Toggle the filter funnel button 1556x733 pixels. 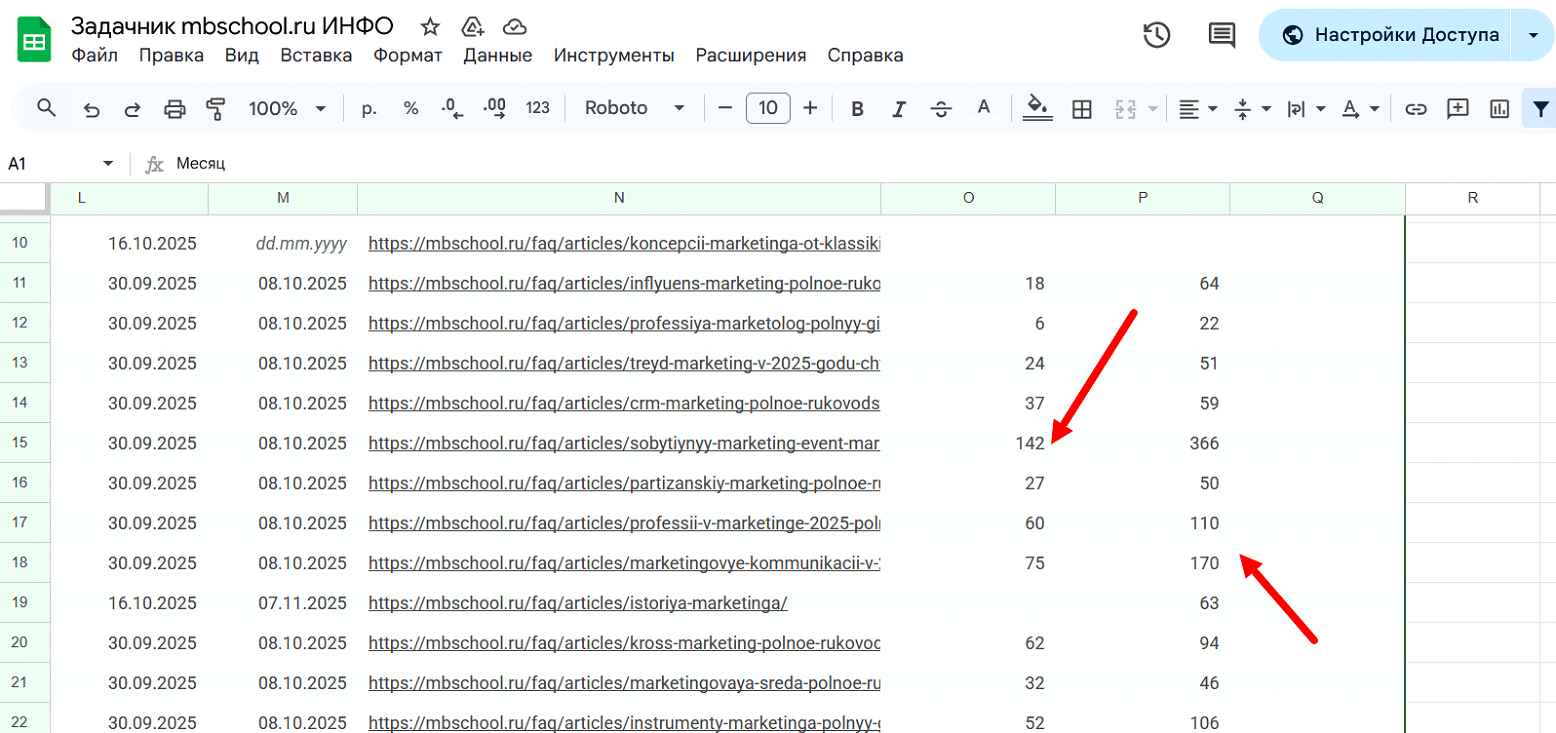[1540, 108]
